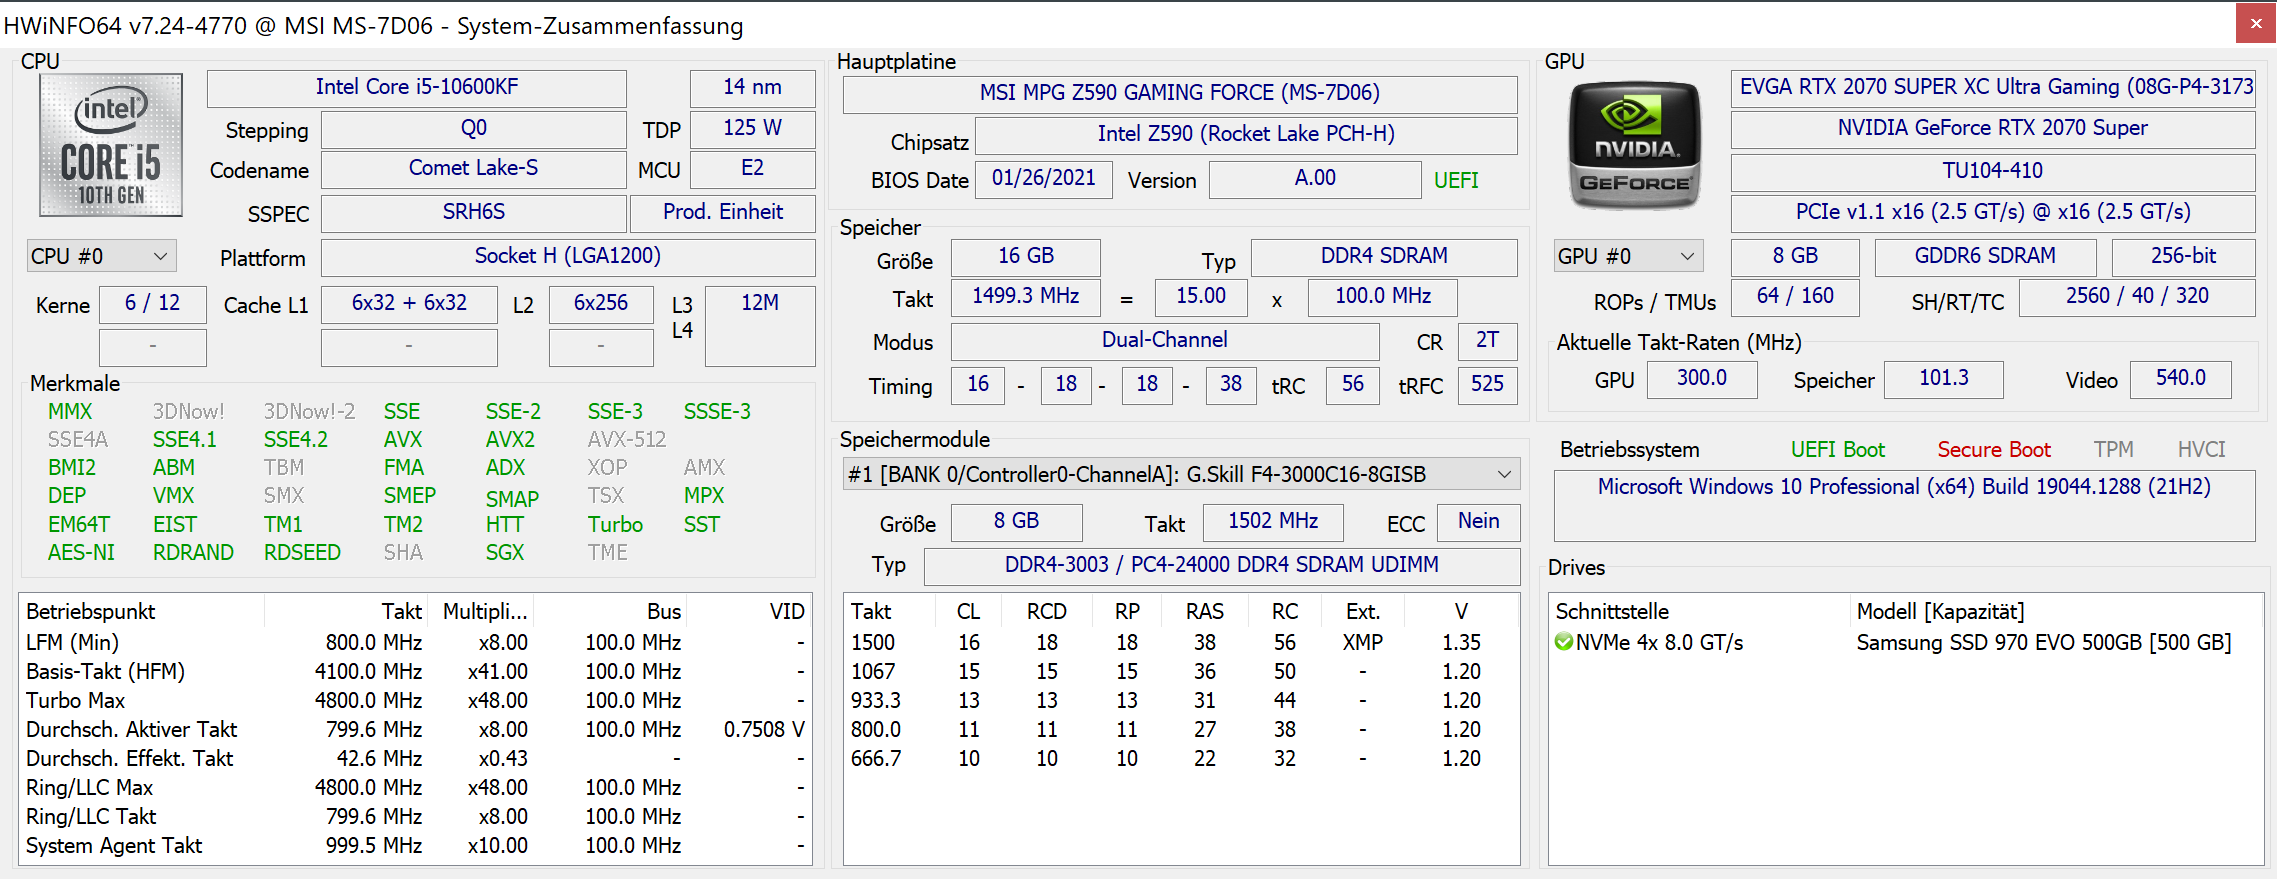2277x879 pixels.
Task: Click the Schnittstelle column header
Action: click(x=1700, y=611)
